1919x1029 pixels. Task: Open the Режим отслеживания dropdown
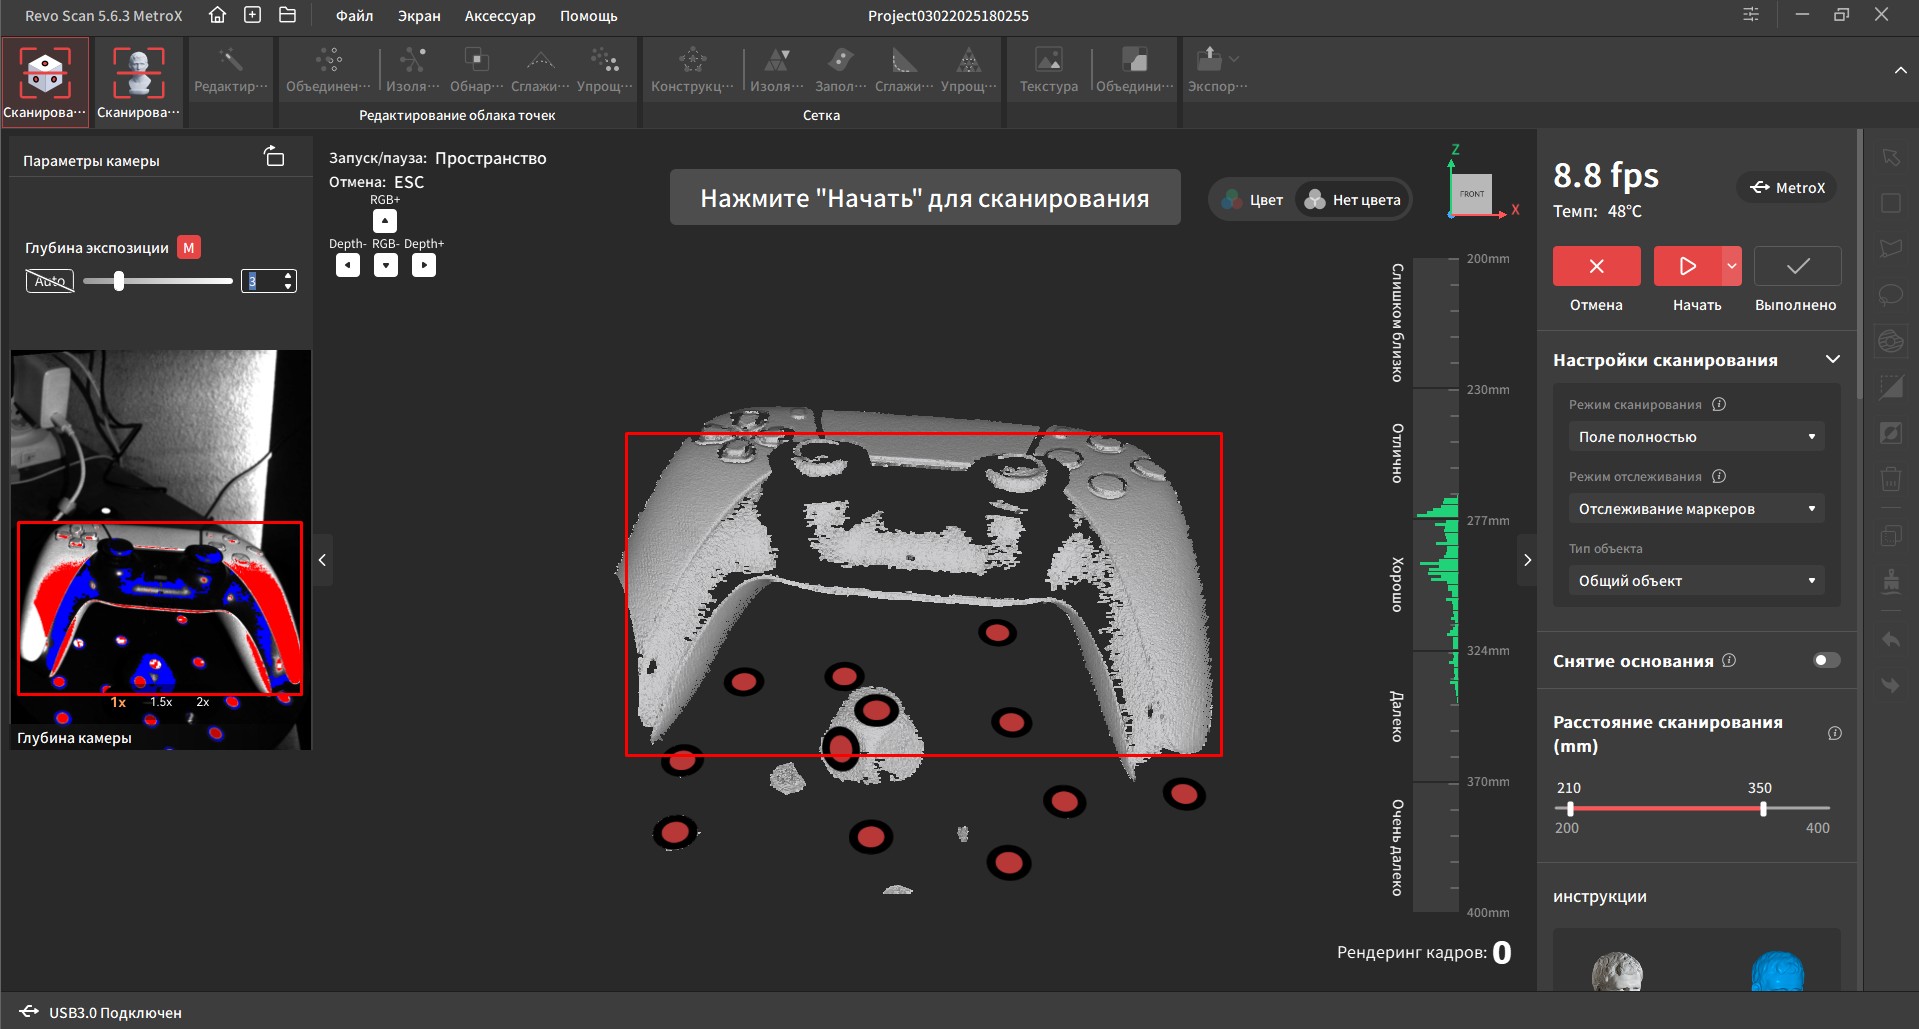pos(1696,509)
